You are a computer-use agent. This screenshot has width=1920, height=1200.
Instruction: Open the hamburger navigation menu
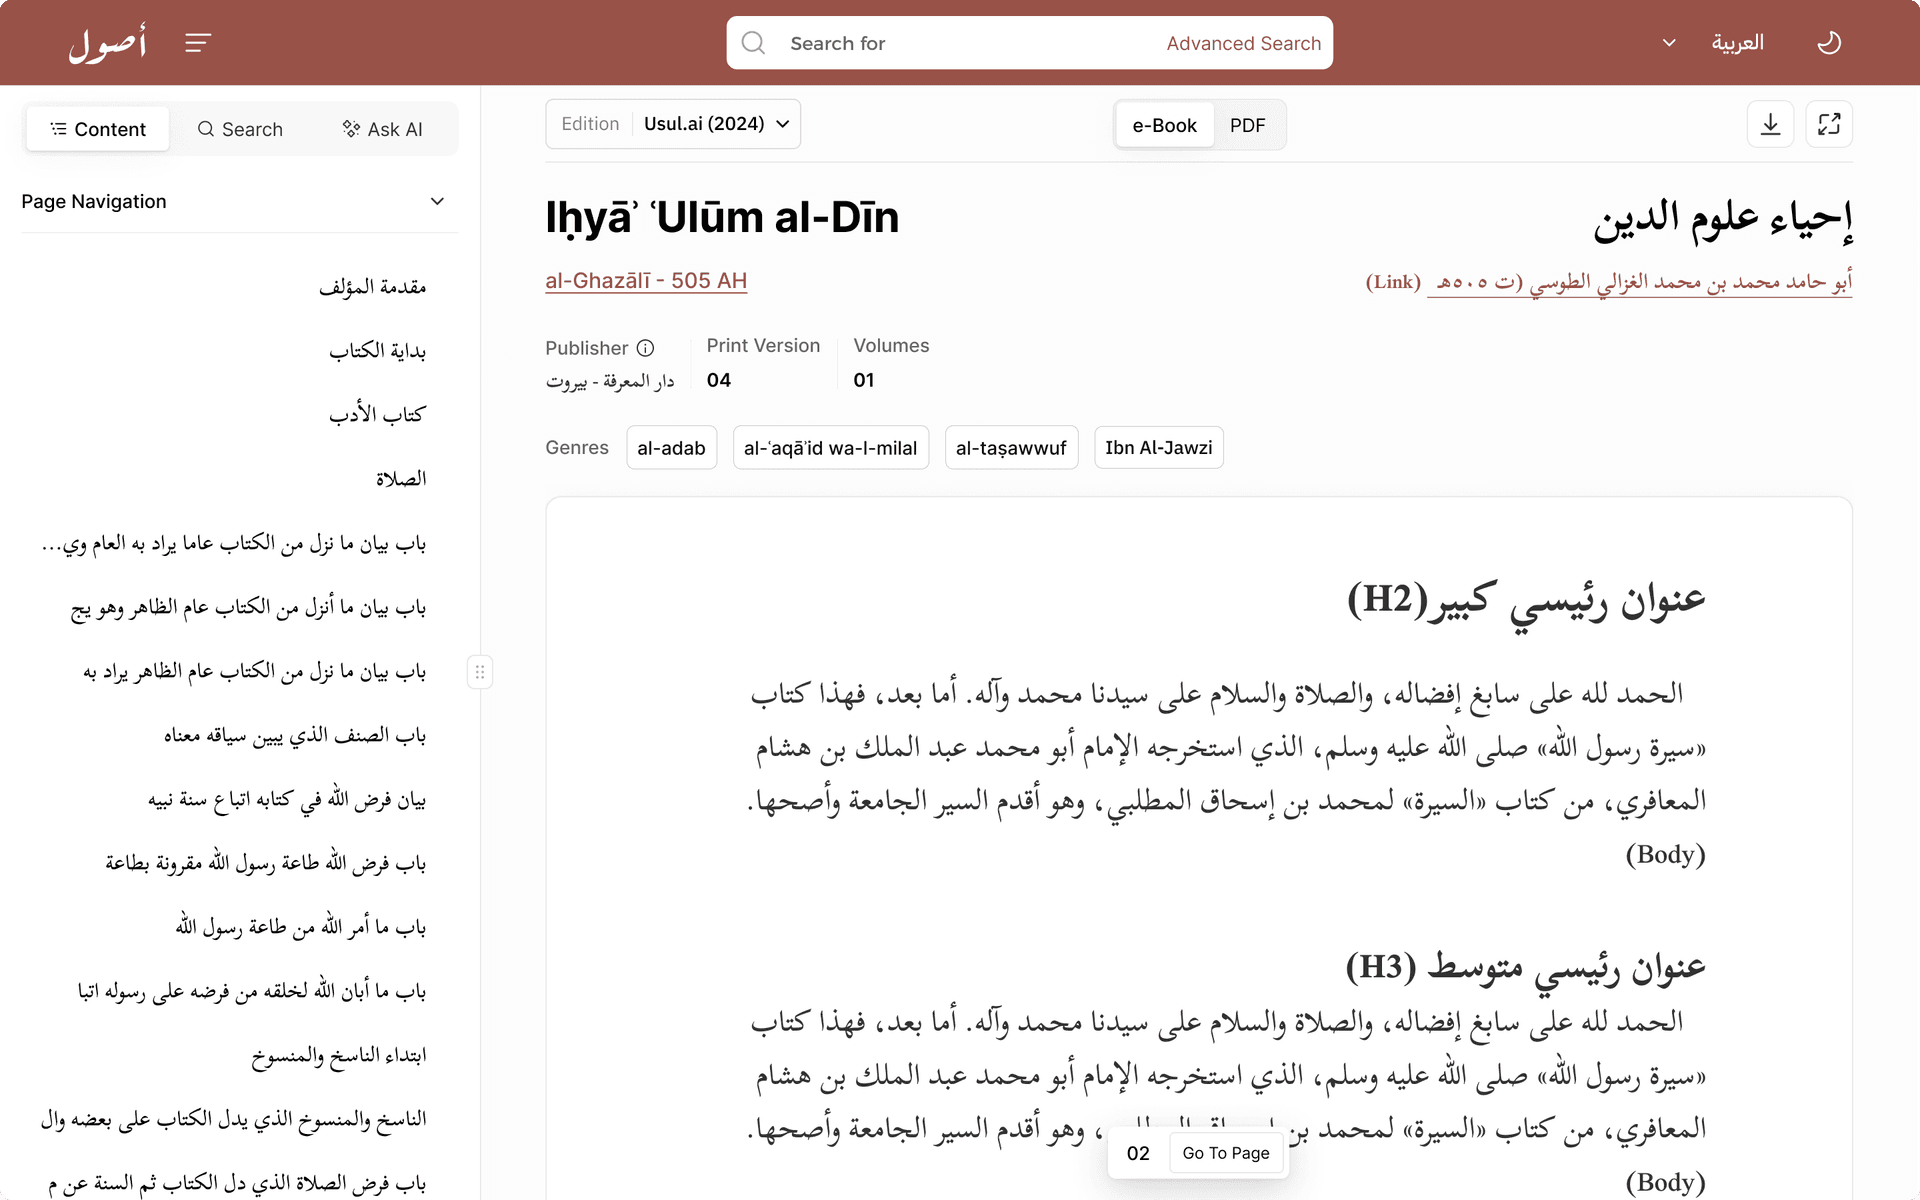[x=197, y=42]
